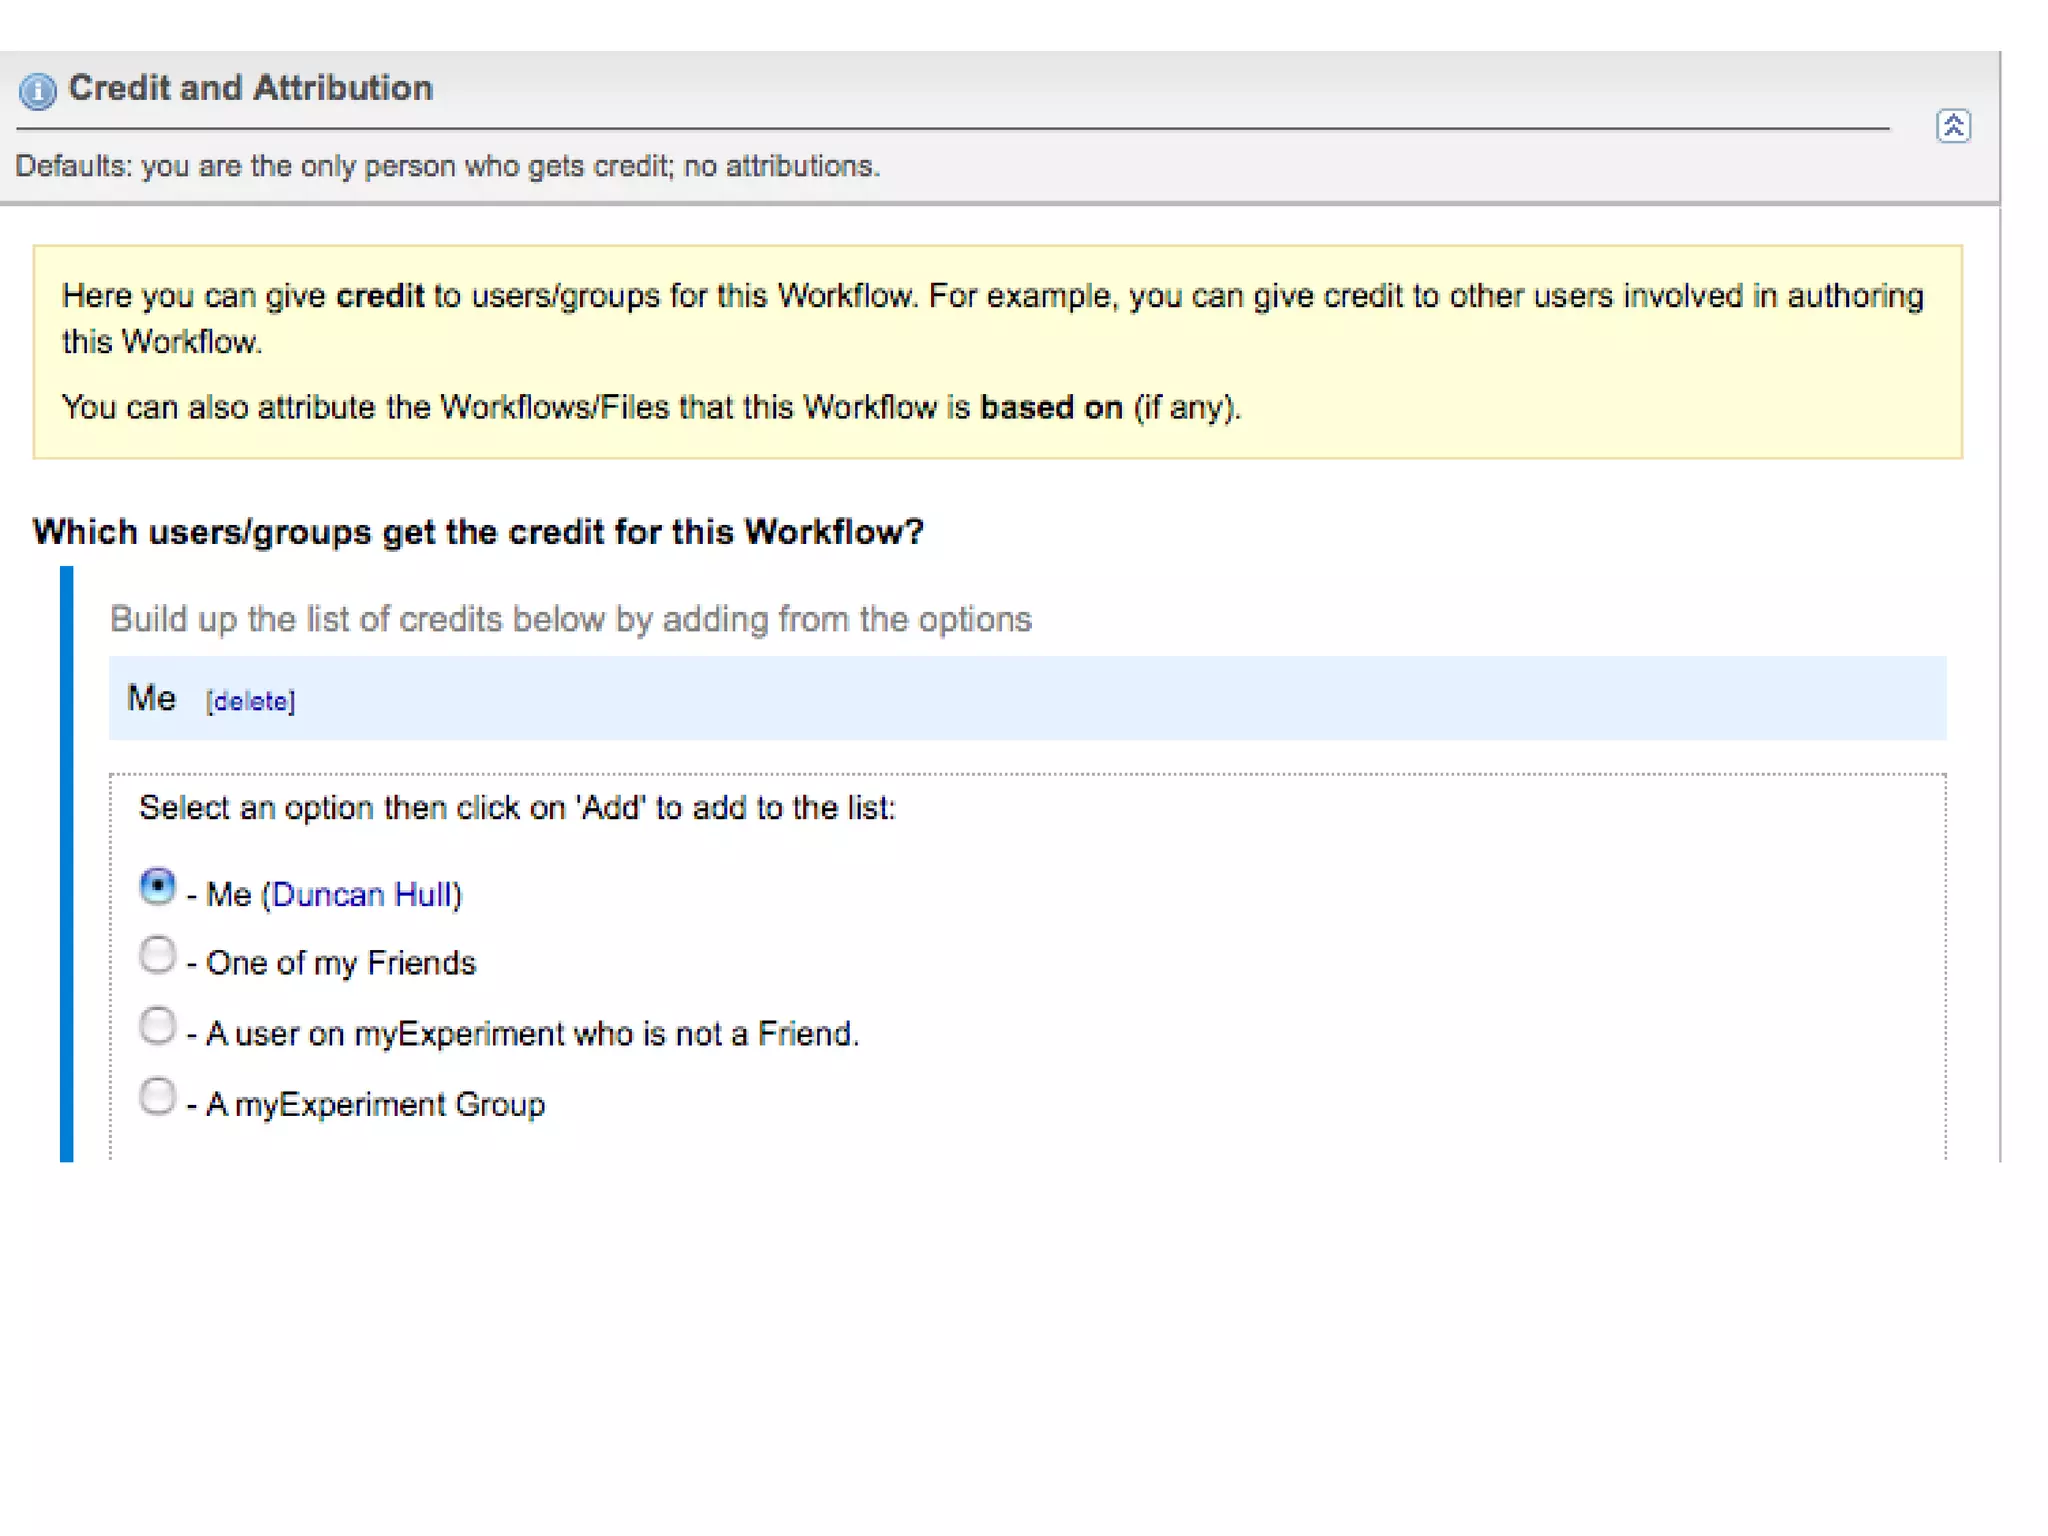2048x1536 pixels.
Task: Collapse the Credit and Attribution section
Action: 1952,126
